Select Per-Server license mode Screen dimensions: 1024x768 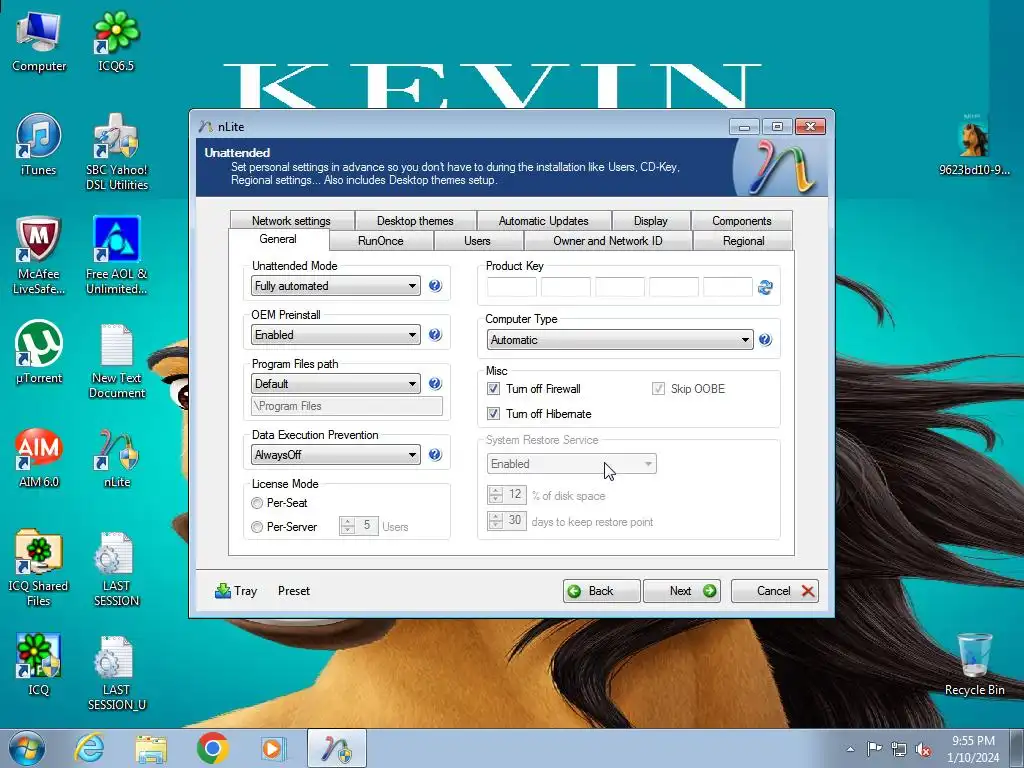tap(257, 527)
